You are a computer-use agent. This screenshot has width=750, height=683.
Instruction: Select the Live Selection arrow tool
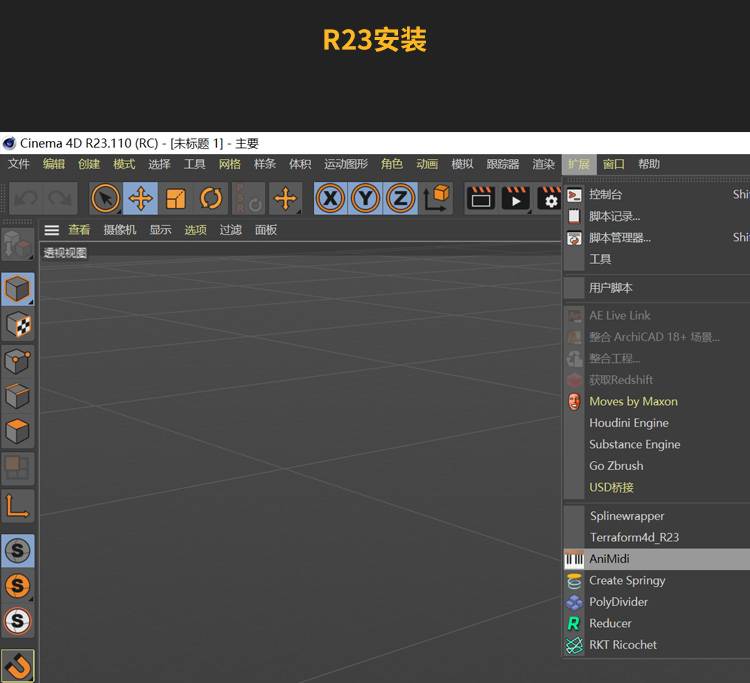(105, 198)
